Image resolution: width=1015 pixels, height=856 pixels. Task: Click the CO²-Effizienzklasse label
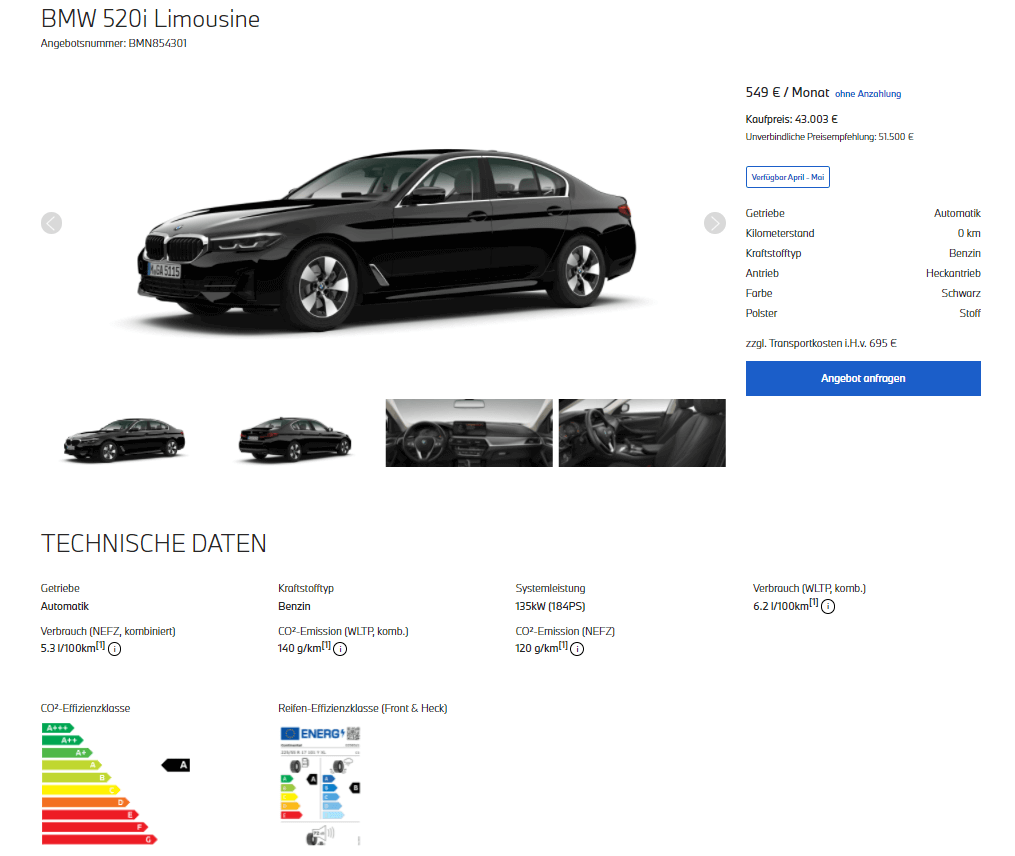coord(85,708)
